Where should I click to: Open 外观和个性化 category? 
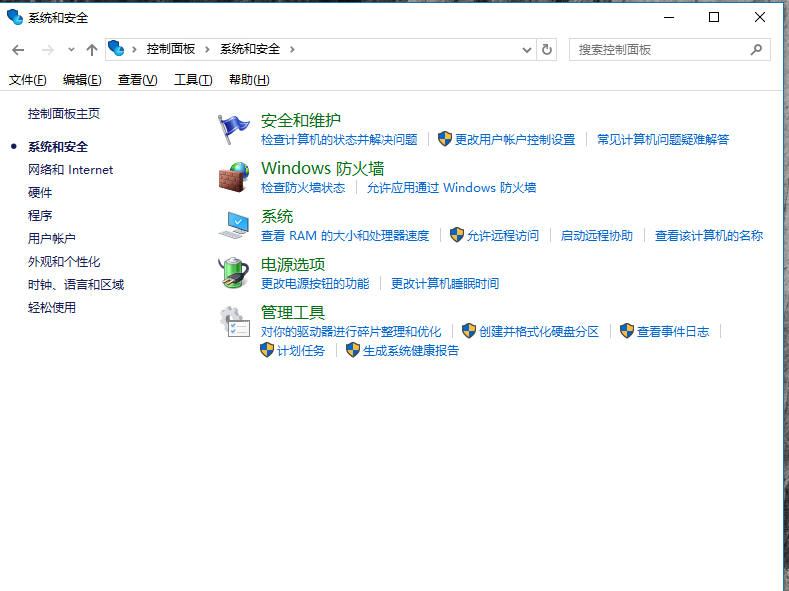tap(64, 262)
